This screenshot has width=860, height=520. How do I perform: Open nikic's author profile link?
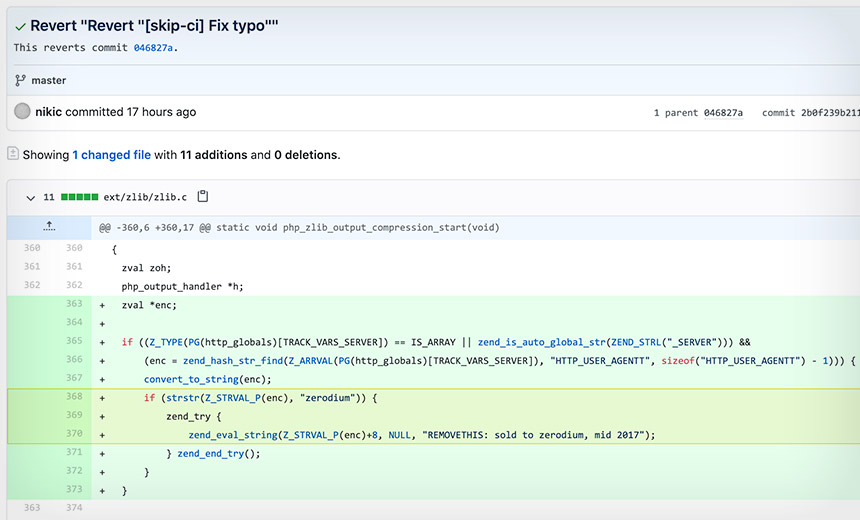pos(48,112)
